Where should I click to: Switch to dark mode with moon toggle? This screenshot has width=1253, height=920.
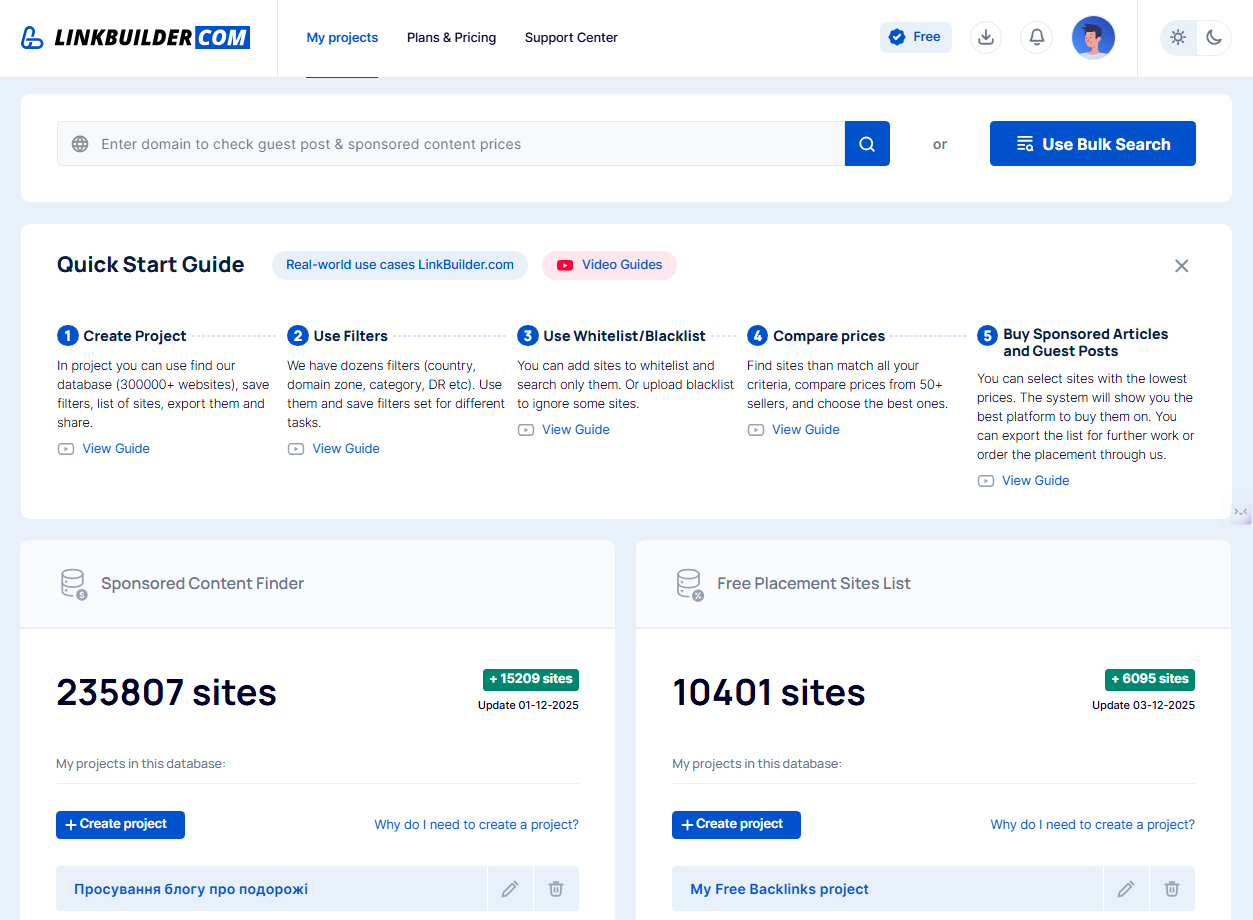pyautogui.click(x=1213, y=37)
